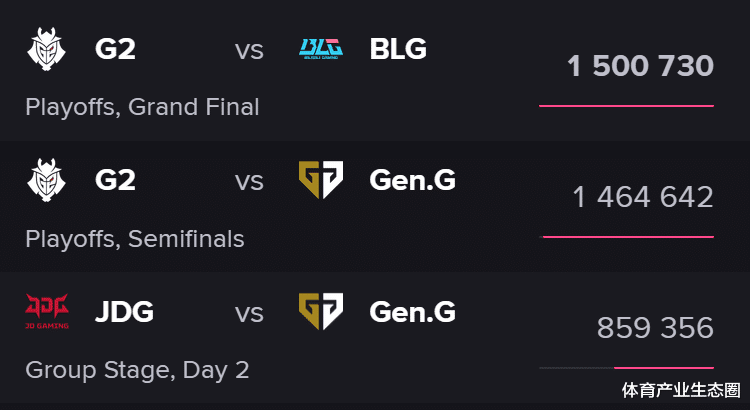This screenshot has width=750, height=410.
Task: Select Gen.G team name in the Semifinals row
Action: (x=412, y=180)
